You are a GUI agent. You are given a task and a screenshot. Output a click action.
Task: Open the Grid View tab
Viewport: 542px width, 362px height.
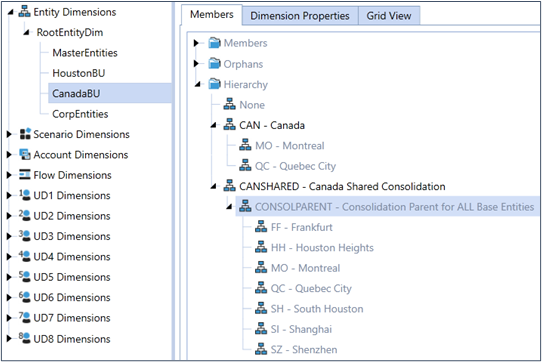coord(389,16)
